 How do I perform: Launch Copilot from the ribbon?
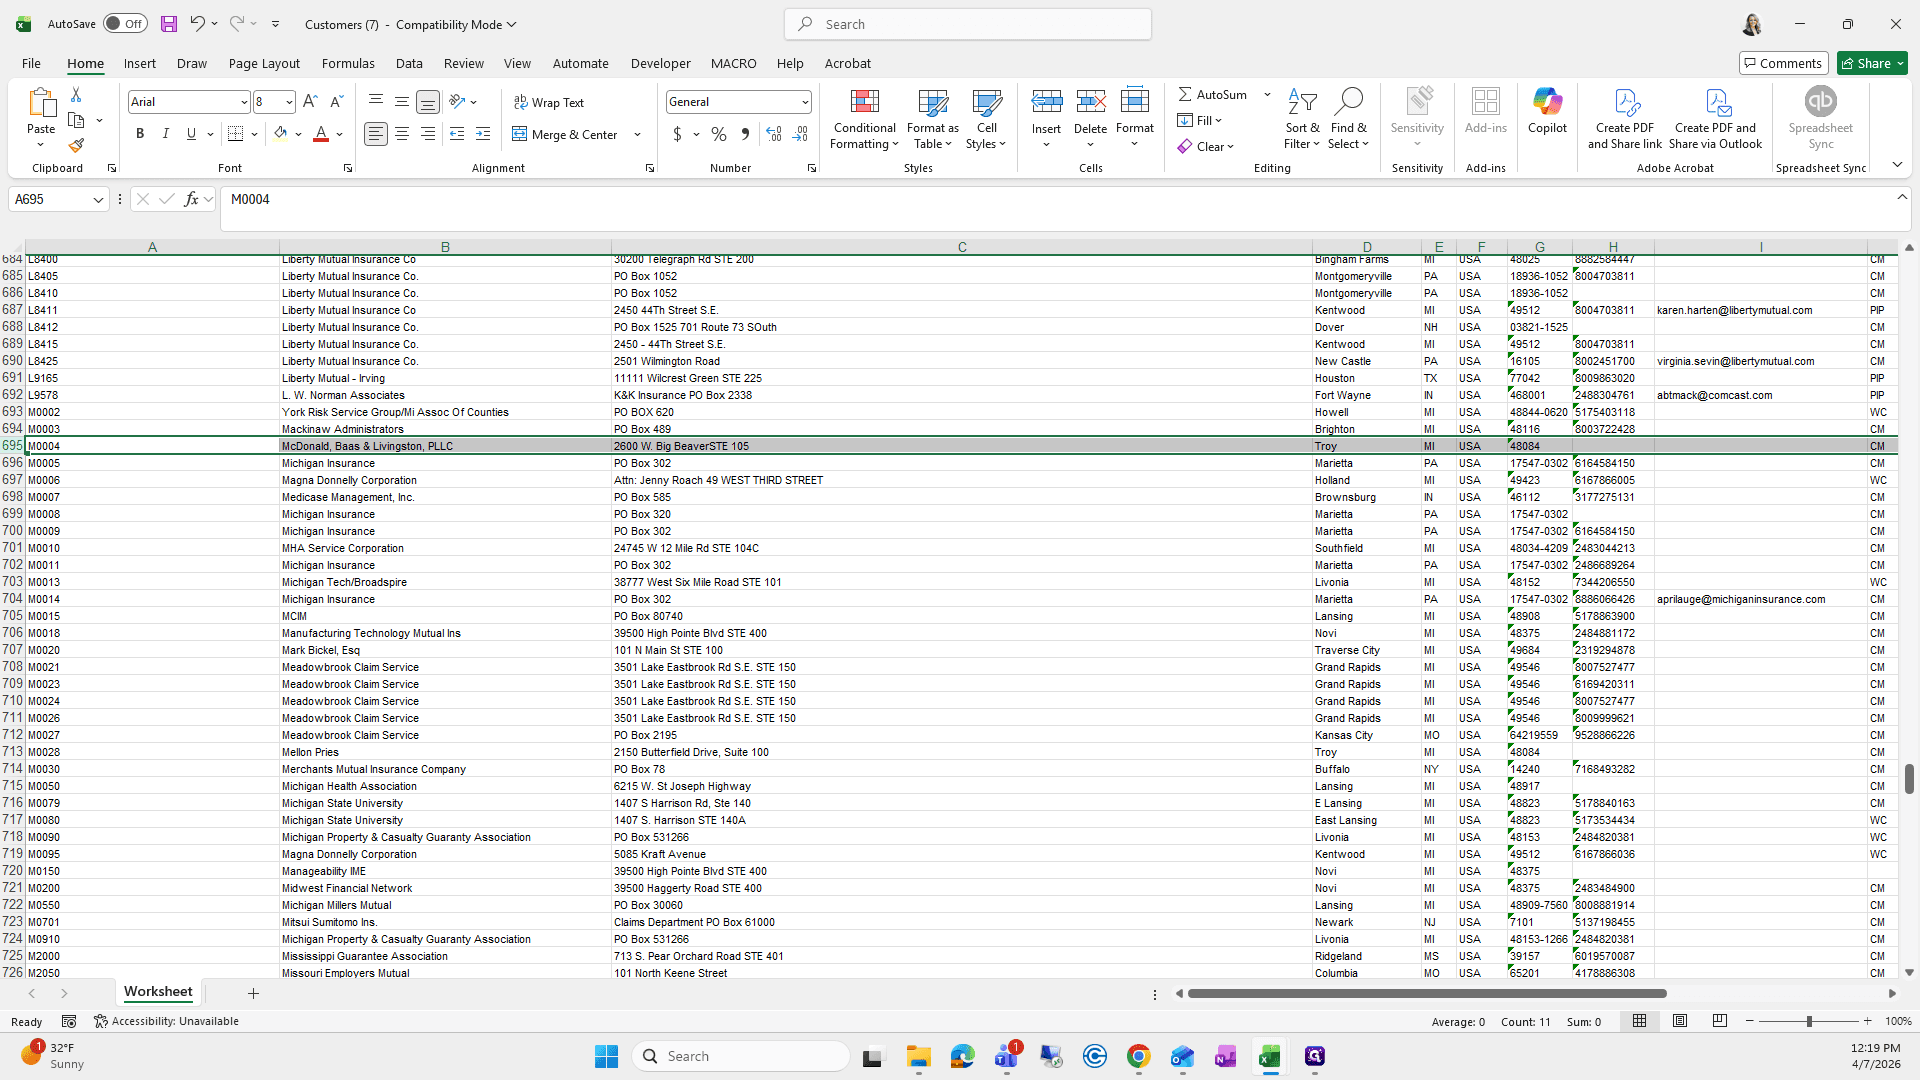(x=1547, y=111)
